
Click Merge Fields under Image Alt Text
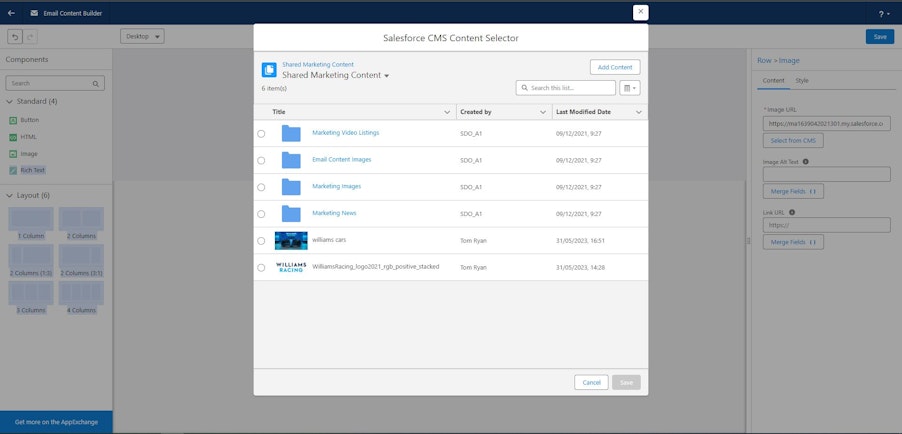[x=793, y=191]
